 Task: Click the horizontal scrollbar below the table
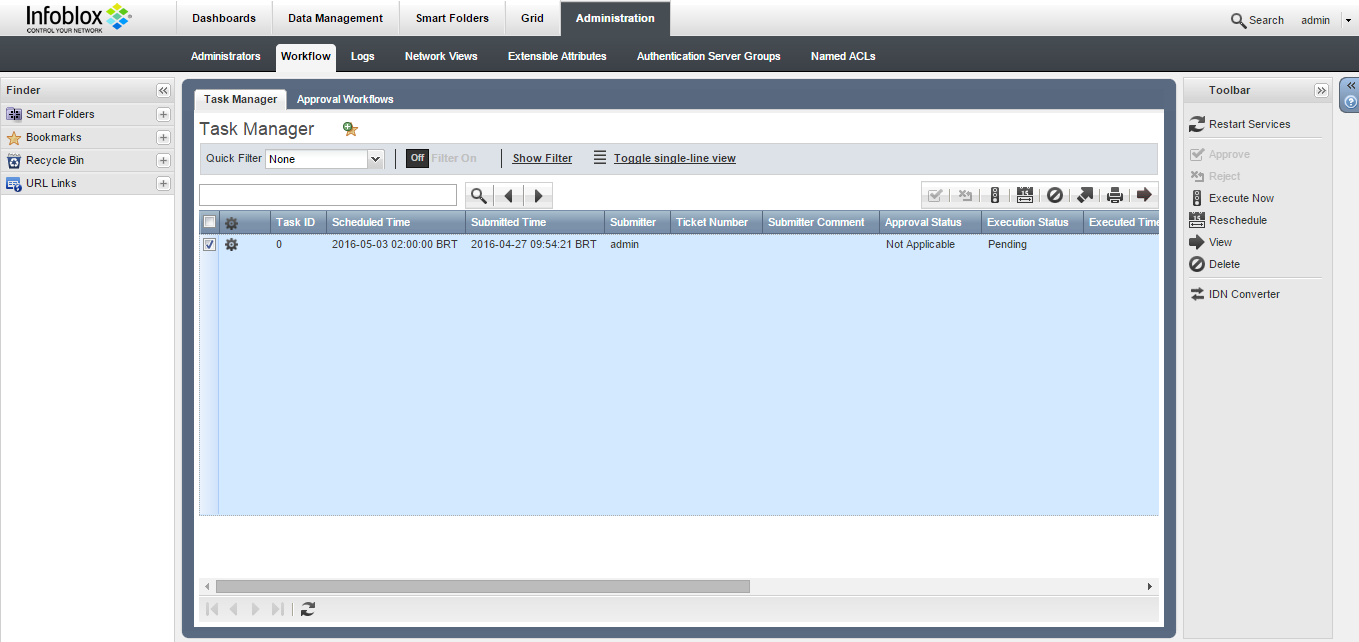click(x=482, y=587)
